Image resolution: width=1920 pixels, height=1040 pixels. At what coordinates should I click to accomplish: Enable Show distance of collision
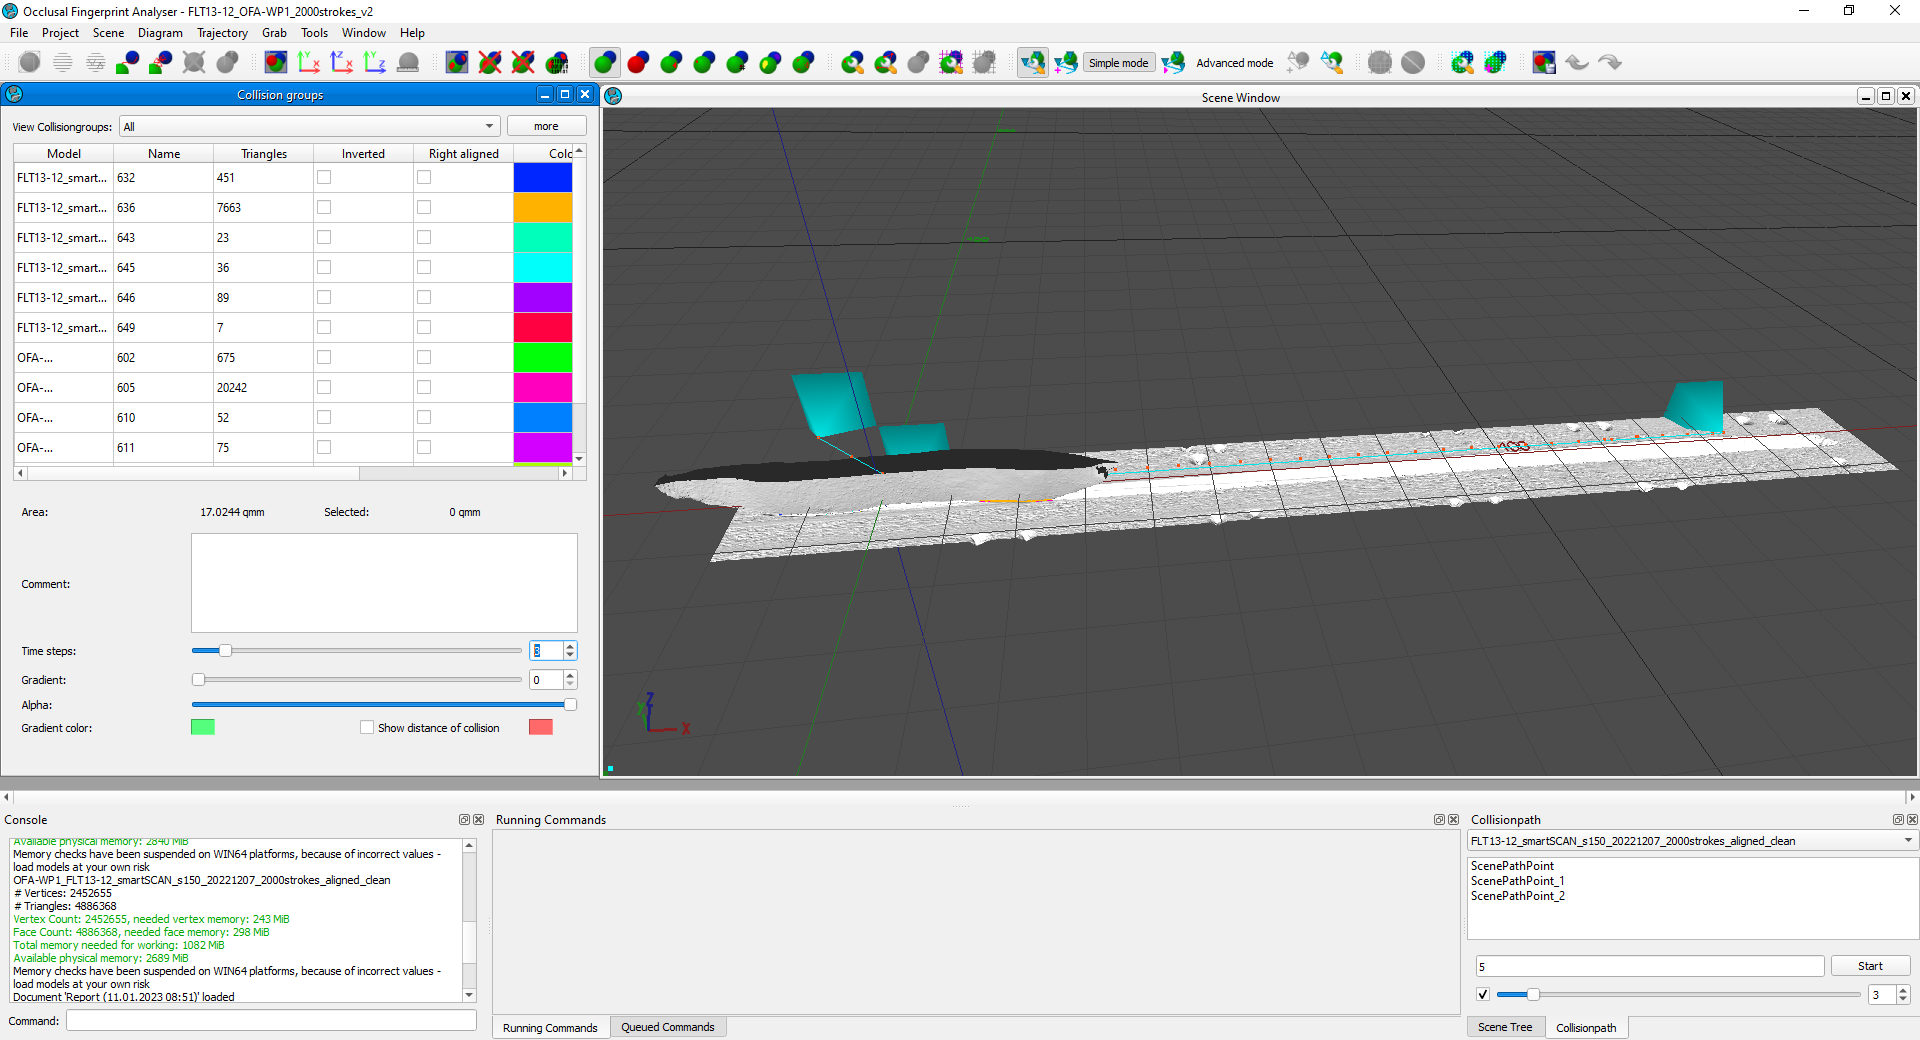pyautogui.click(x=367, y=728)
